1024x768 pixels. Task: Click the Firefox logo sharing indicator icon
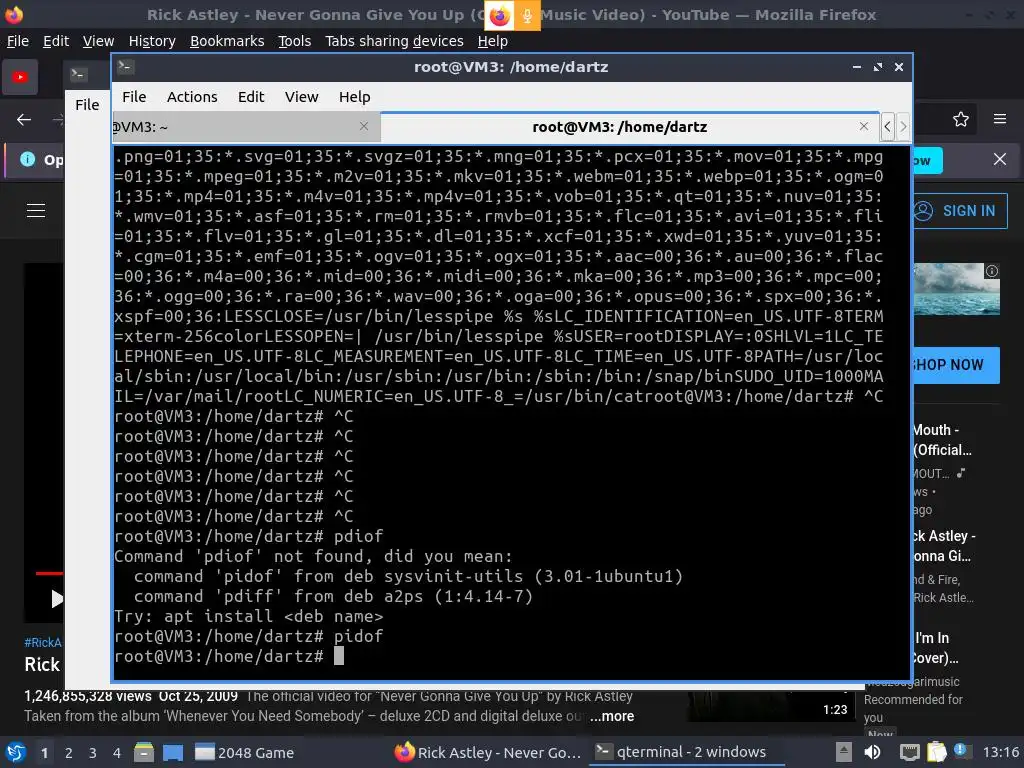coord(500,16)
